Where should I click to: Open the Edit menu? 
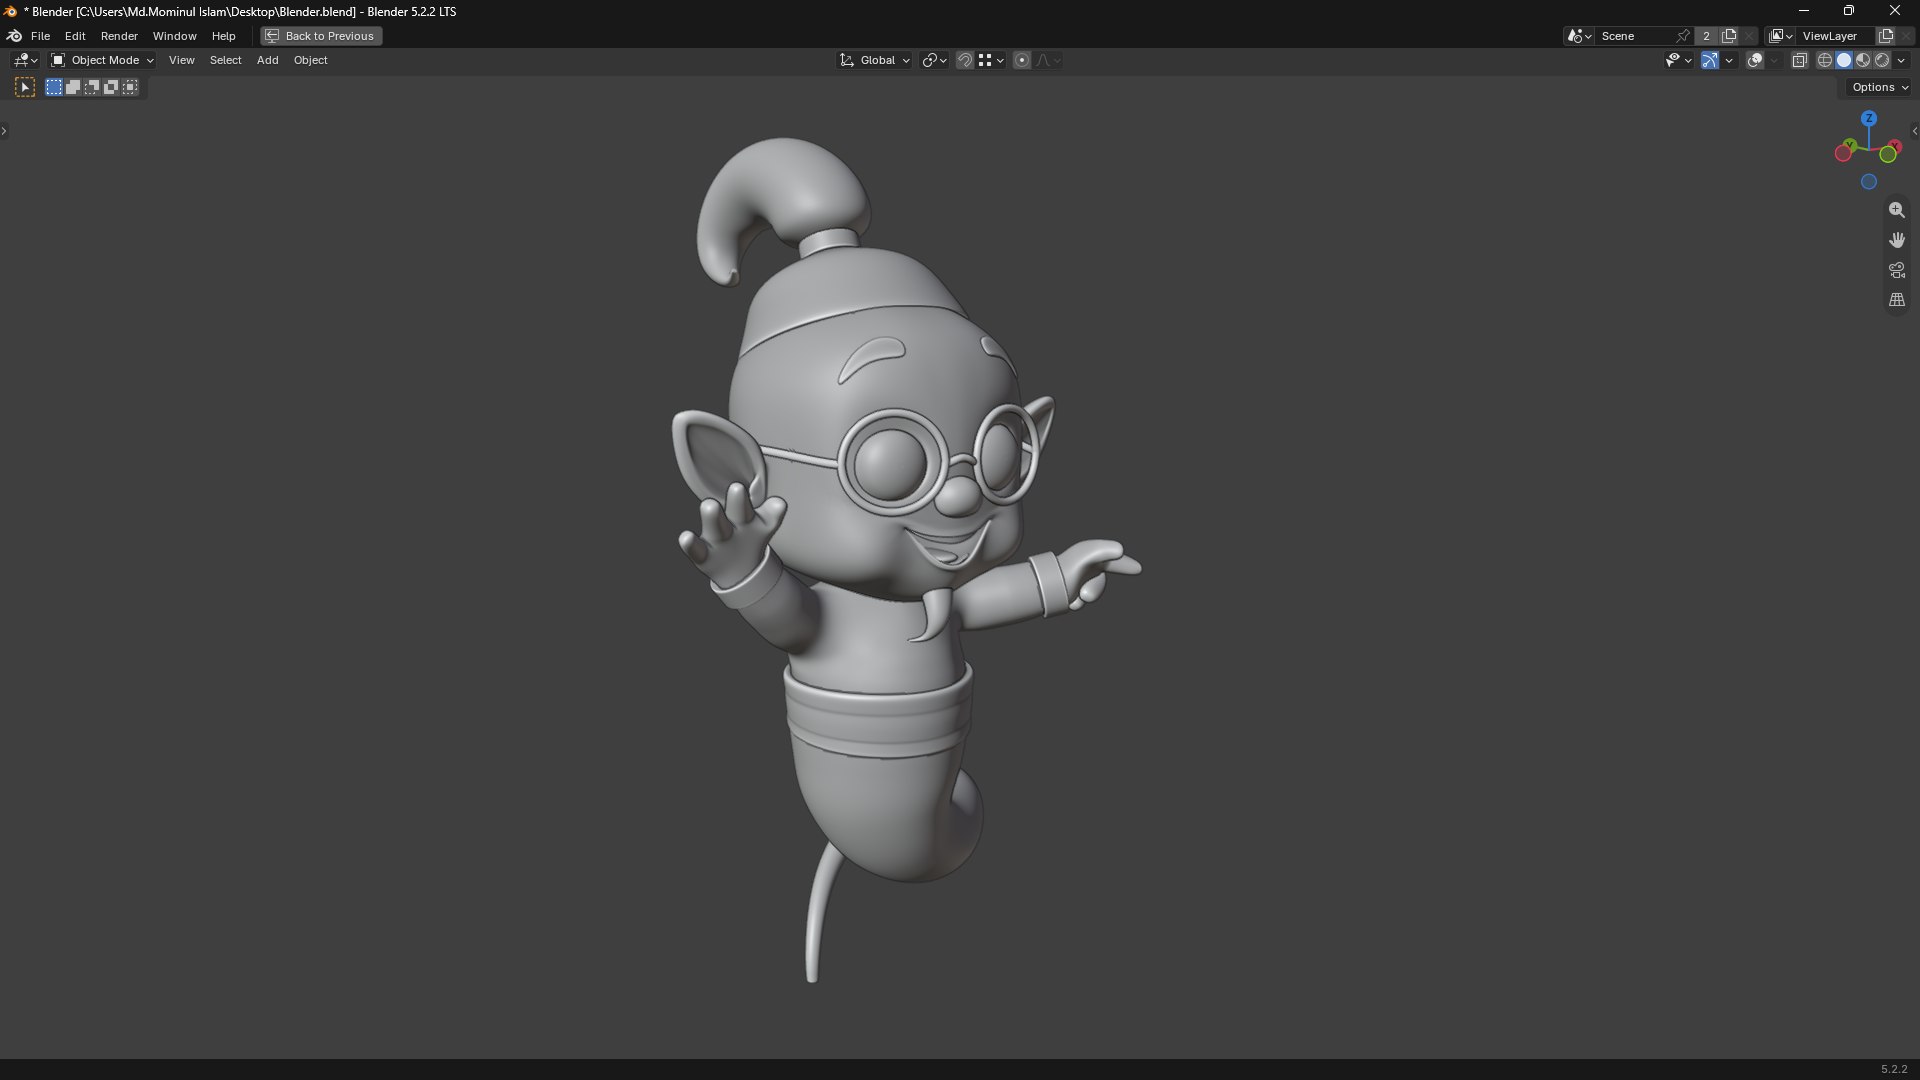(x=75, y=36)
